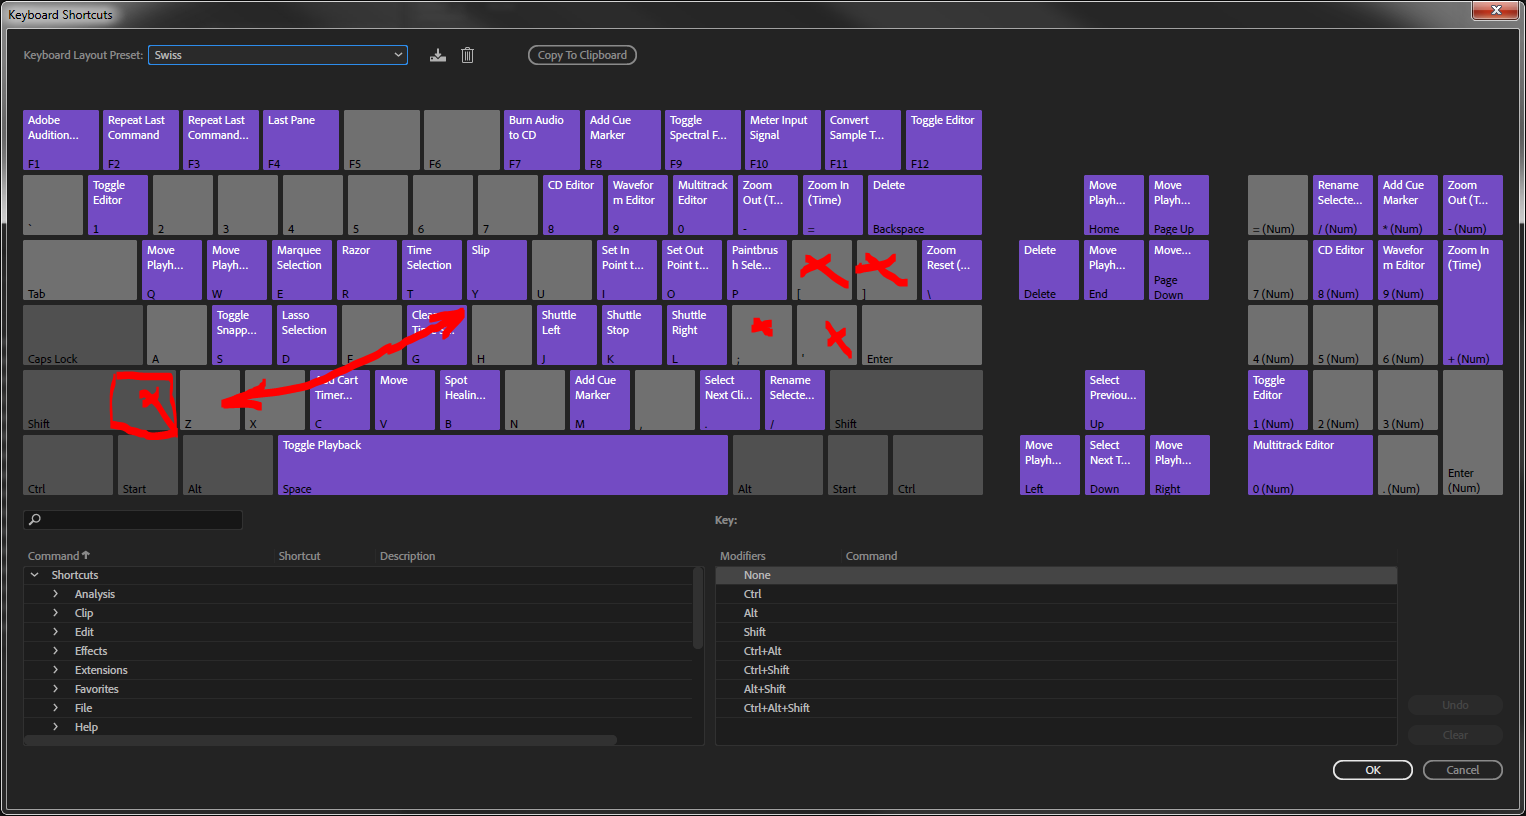Image resolution: width=1526 pixels, height=816 pixels.
Task: Click the Burn Audio to CD key F7
Action: [542, 139]
